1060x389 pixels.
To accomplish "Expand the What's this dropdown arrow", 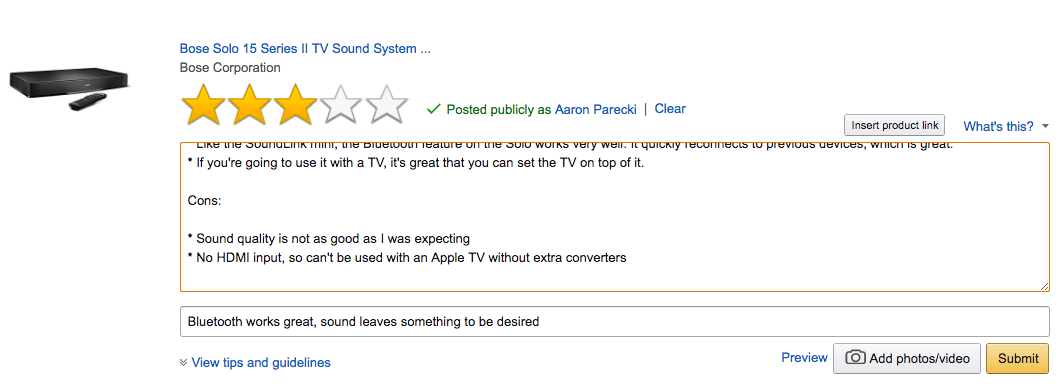I will [1045, 127].
